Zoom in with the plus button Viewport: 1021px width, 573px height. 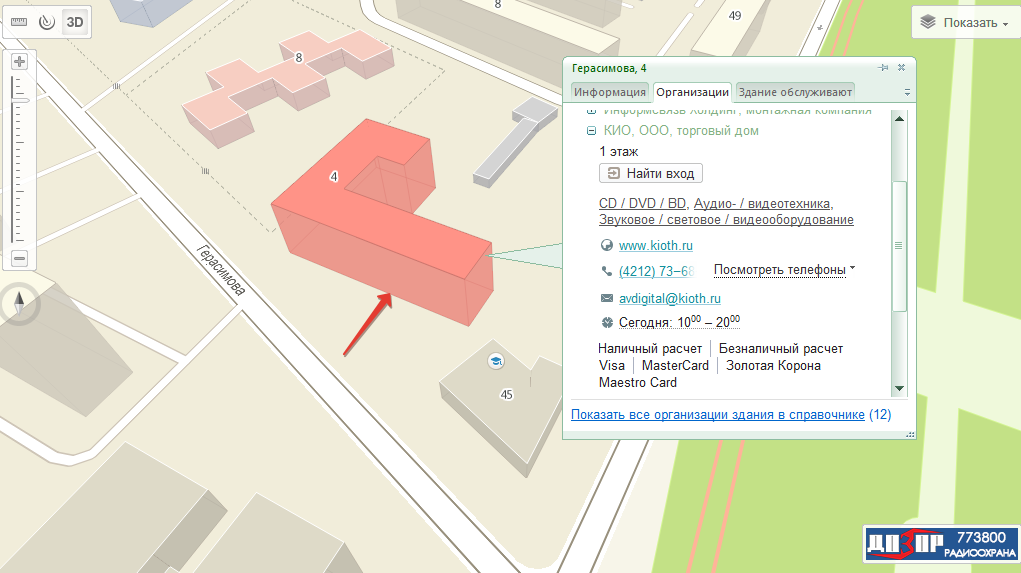pos(20,62)
